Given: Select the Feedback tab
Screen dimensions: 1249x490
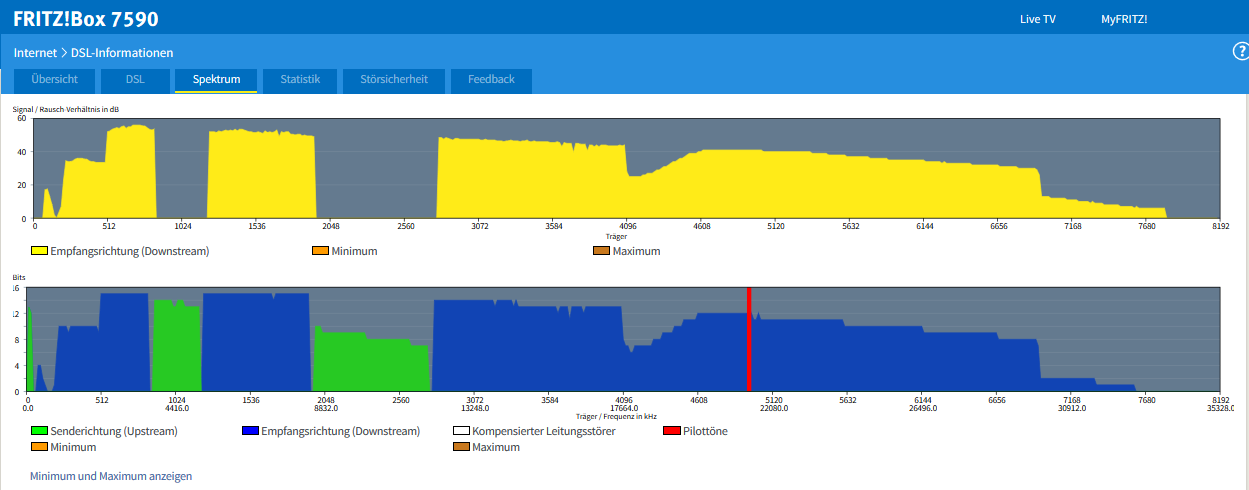Looking at the screenshot, I should 491,80.
